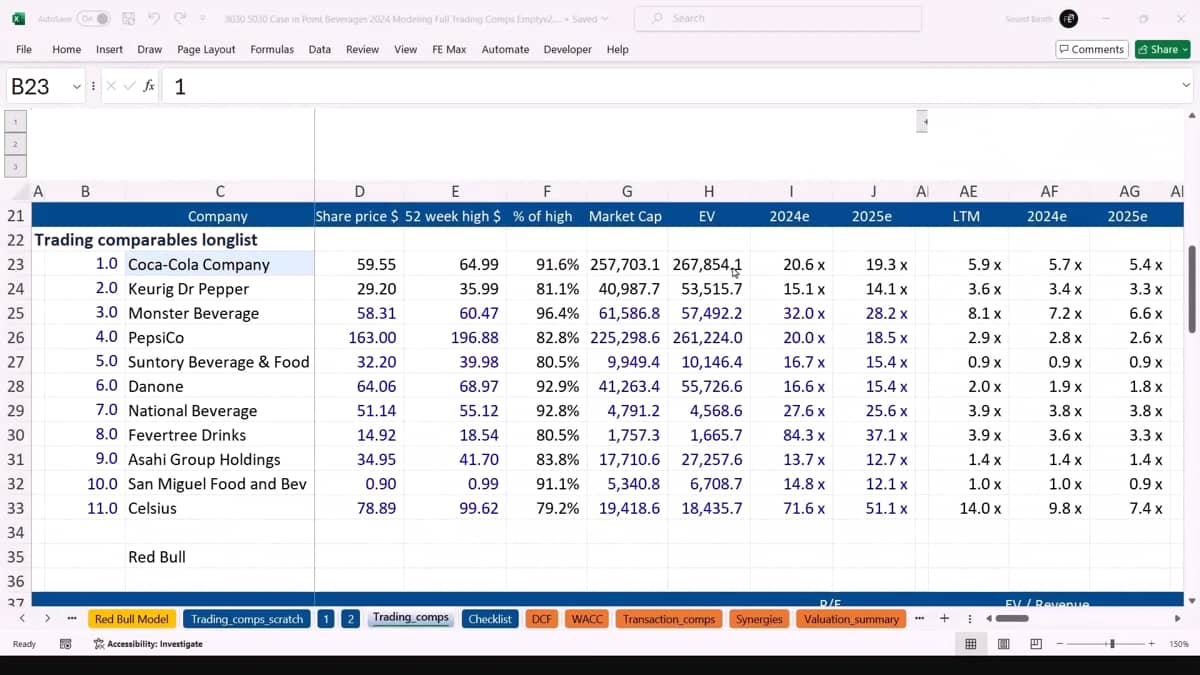
Task: Select the Valuation_summary sheet tab
Action: click(x=851, y=619)
